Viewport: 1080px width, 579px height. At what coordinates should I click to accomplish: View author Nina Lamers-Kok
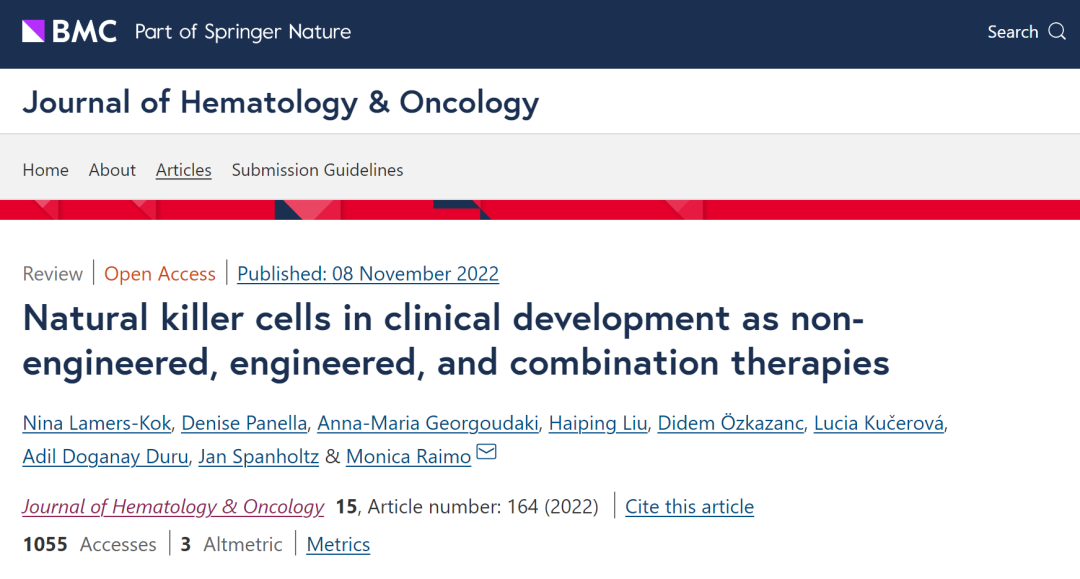point(97,423)
